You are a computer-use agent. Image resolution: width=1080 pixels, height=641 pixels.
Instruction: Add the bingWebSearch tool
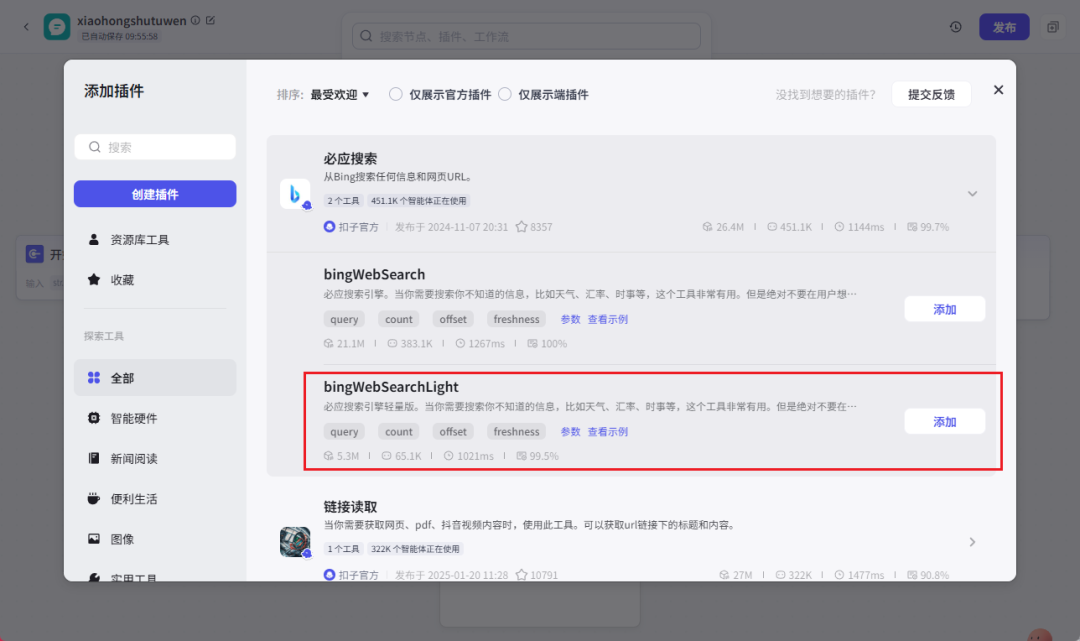click(944, 309)
